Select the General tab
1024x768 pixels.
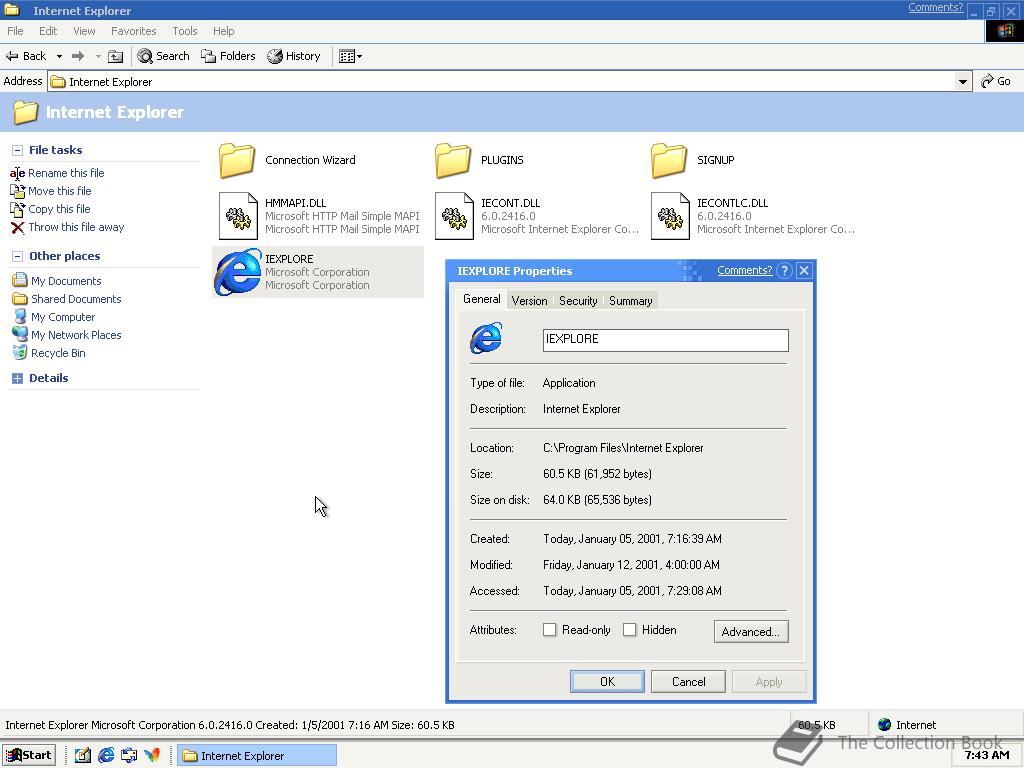(x=481, y=299)
